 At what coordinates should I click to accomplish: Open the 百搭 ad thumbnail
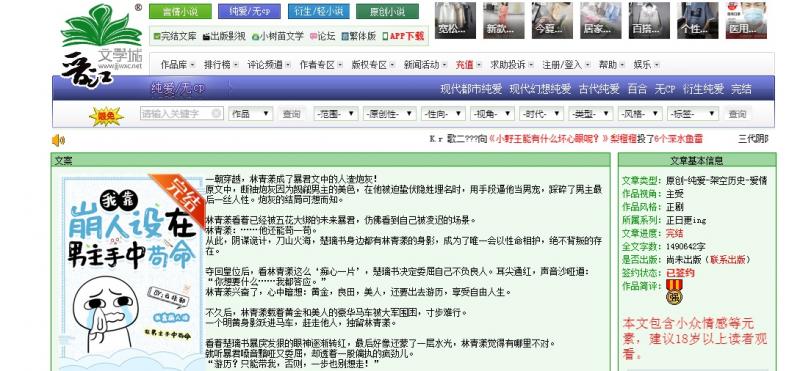pos(649,20)
